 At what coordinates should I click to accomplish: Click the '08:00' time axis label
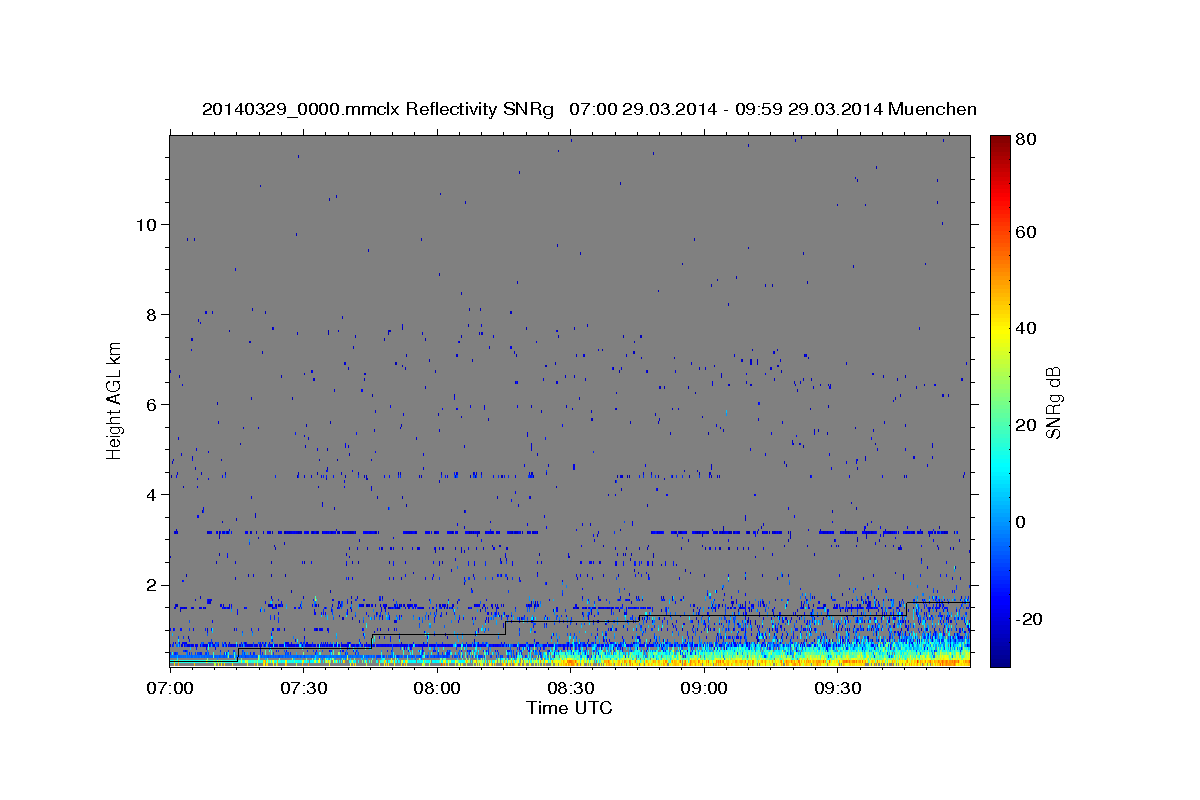click(437, 689)
